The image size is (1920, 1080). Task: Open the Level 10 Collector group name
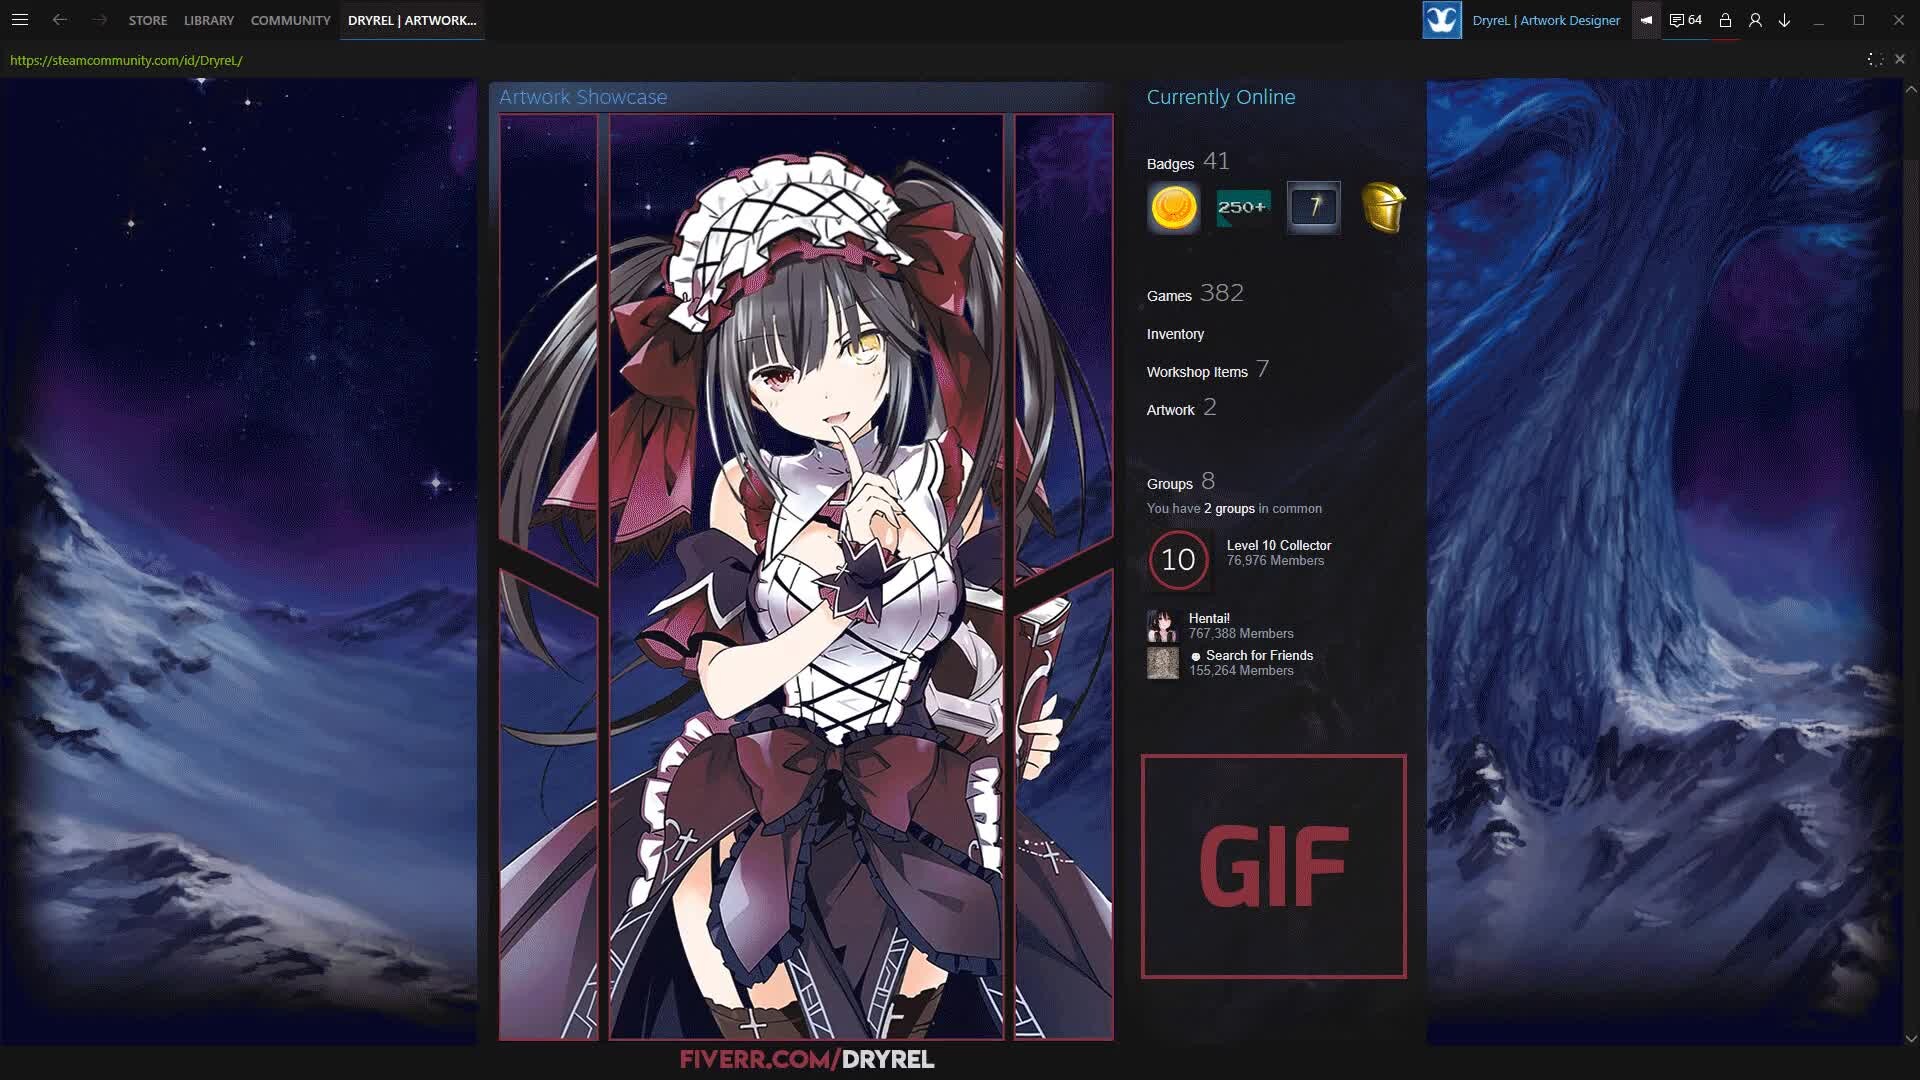(1278, 545)
